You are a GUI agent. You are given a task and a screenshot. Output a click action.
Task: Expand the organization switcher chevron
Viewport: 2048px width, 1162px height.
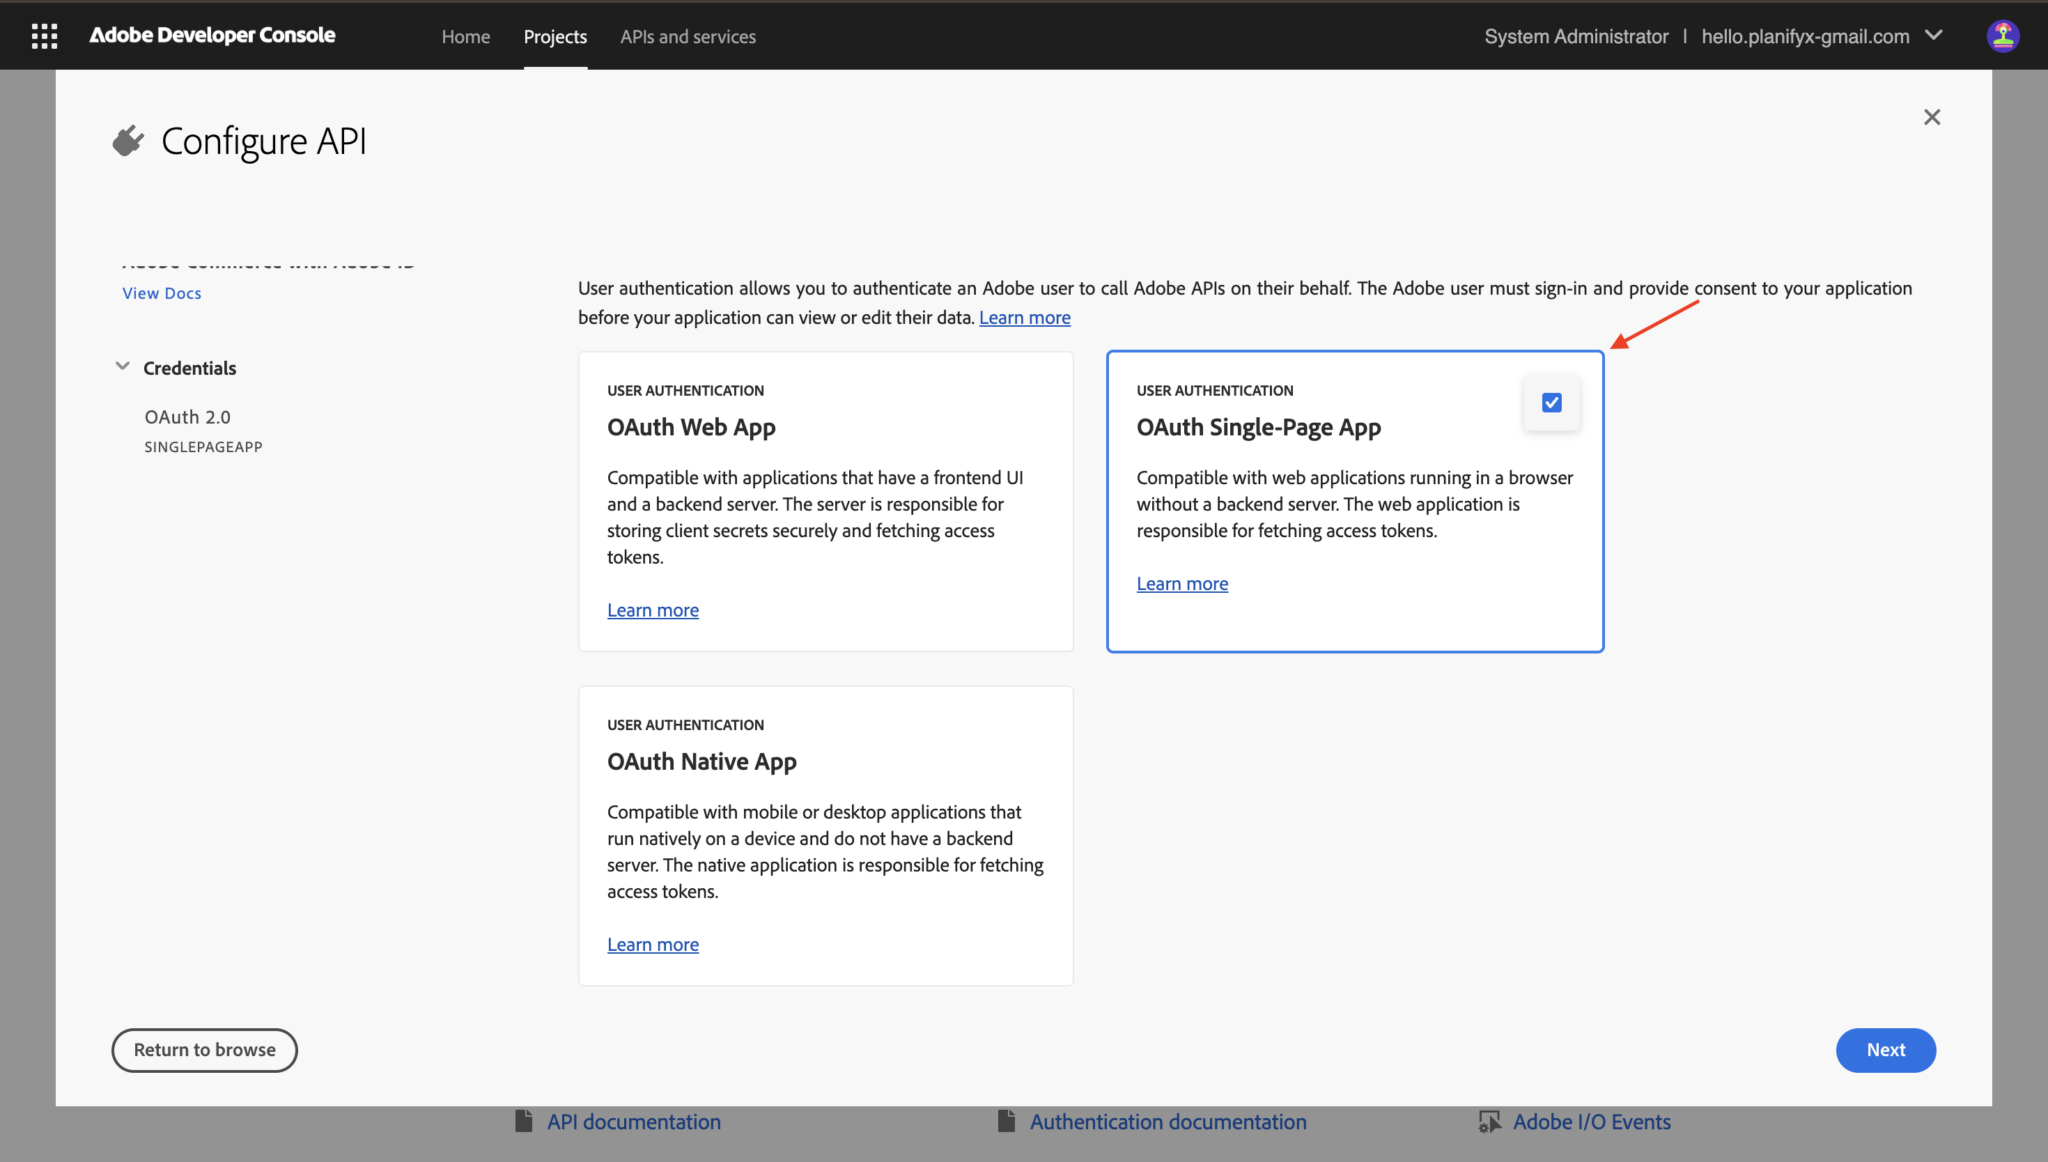click(x=1934, y=35)
